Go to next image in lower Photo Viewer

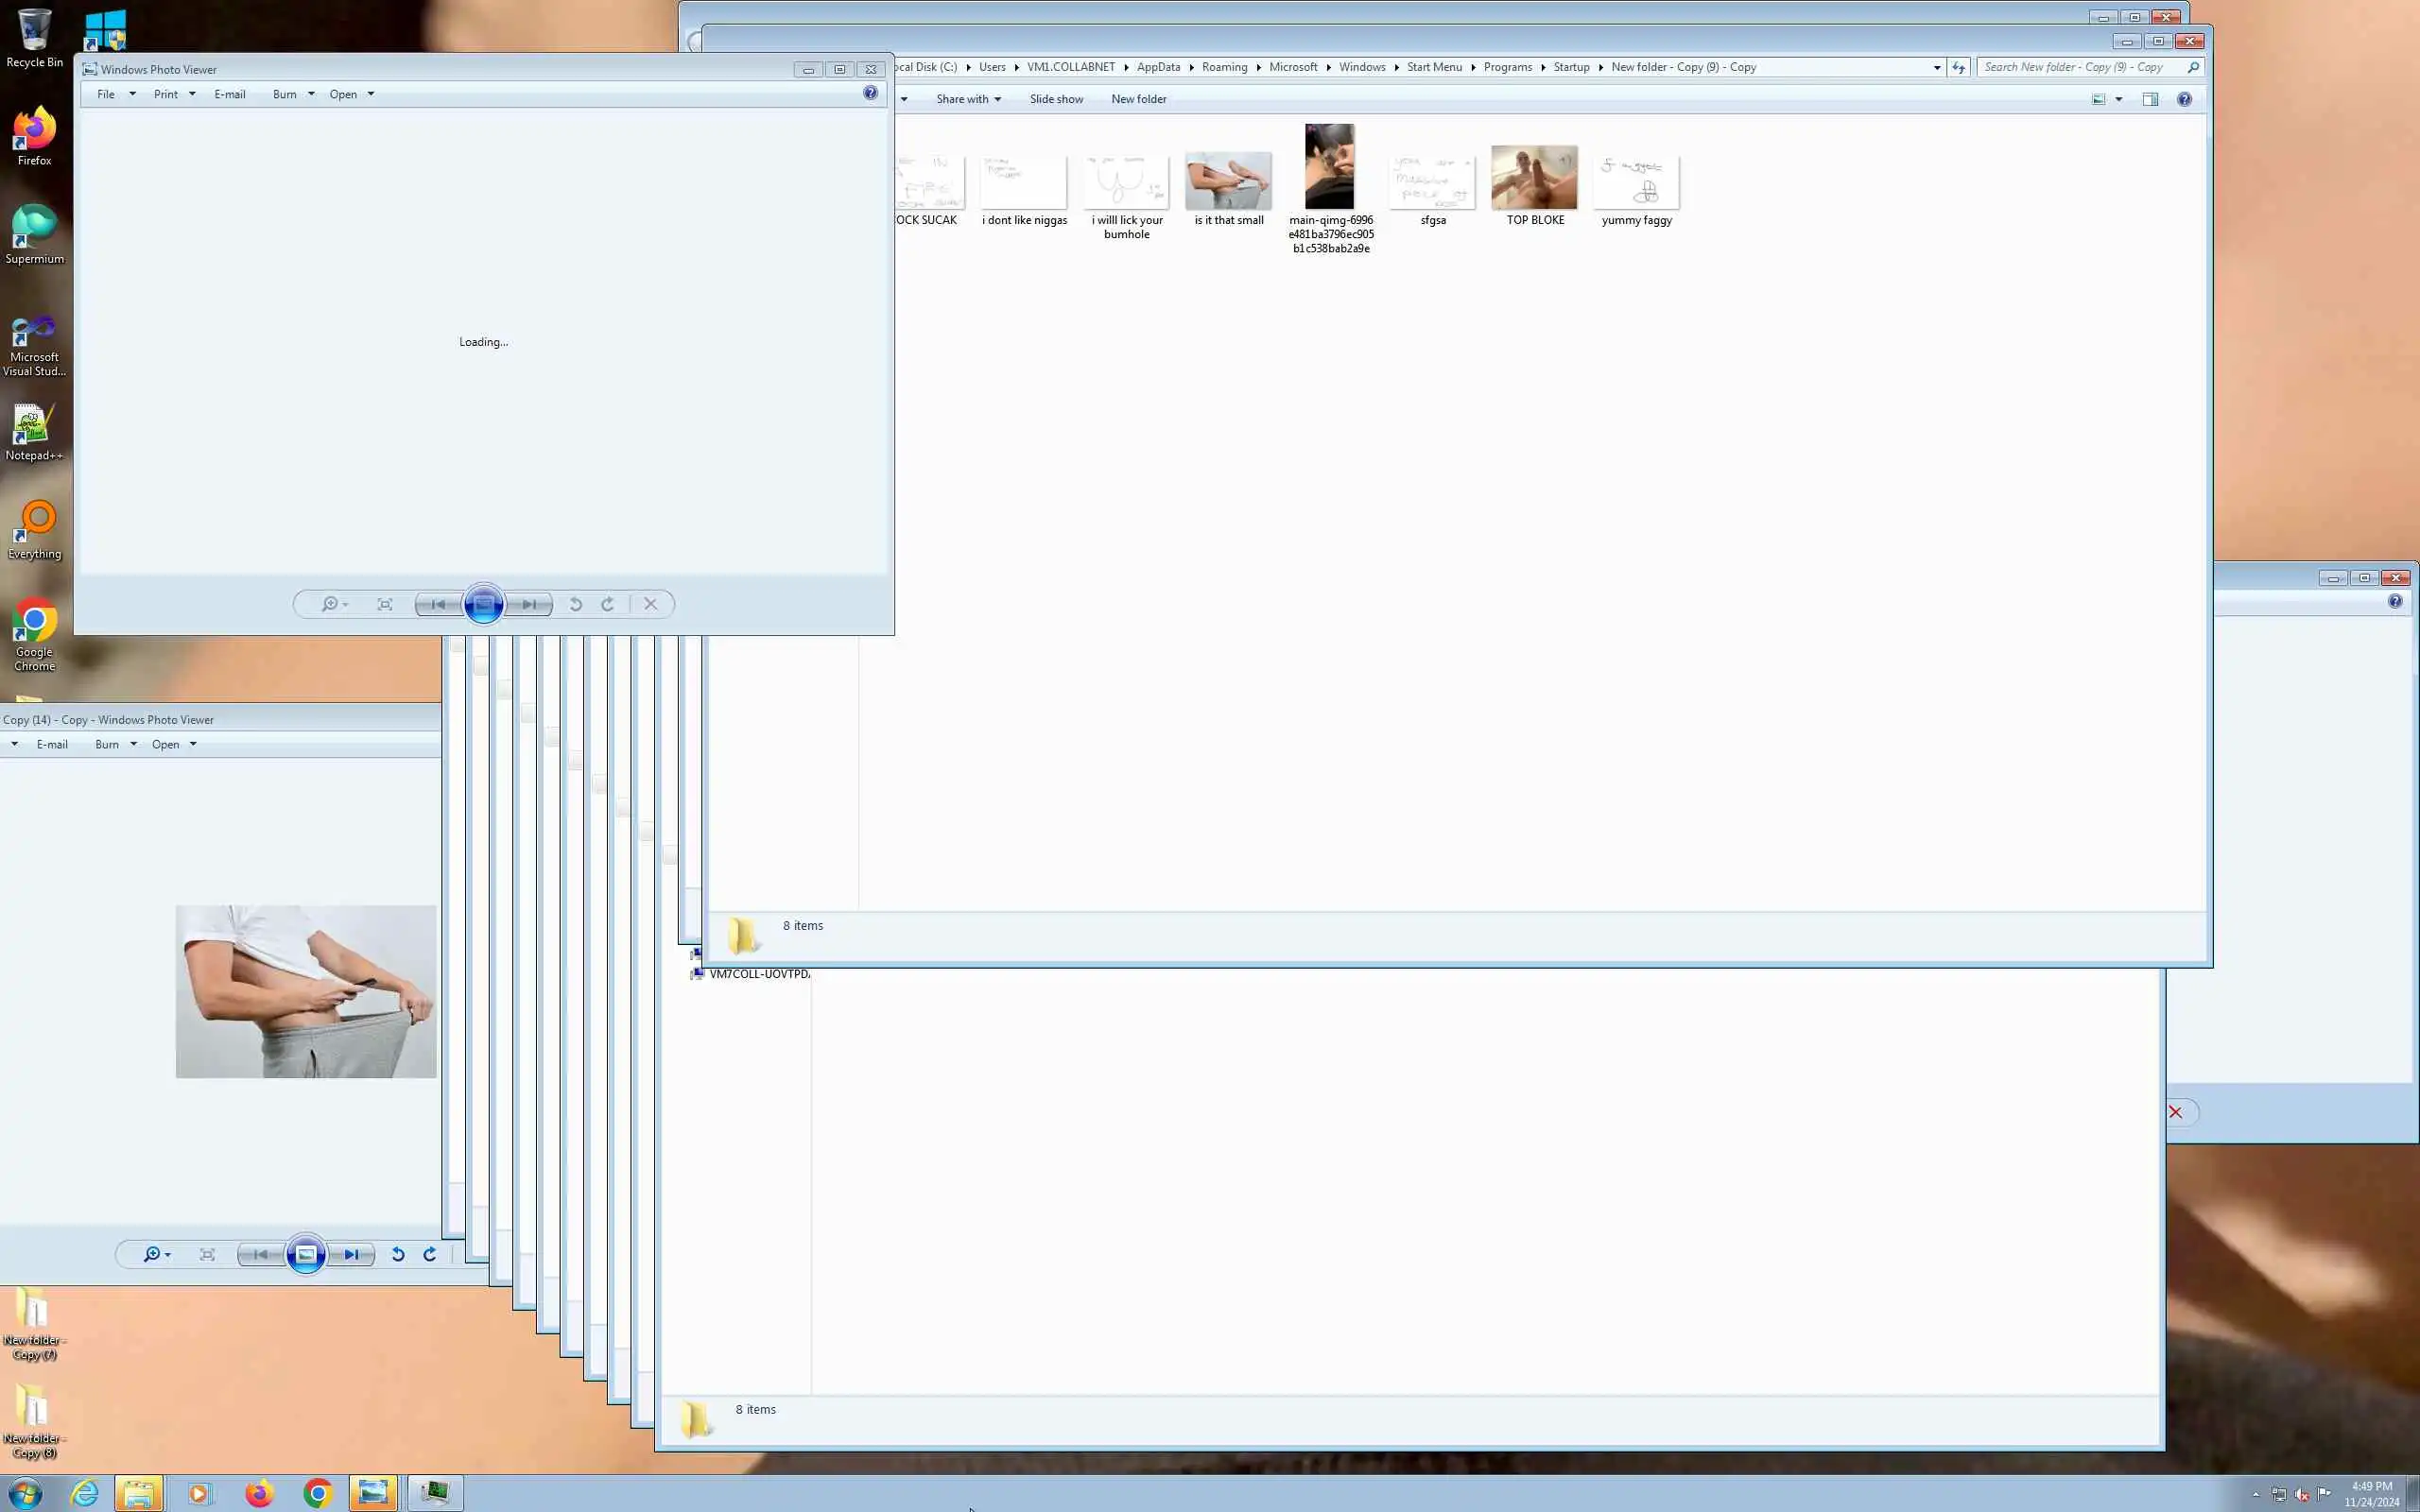point(352,1254)
